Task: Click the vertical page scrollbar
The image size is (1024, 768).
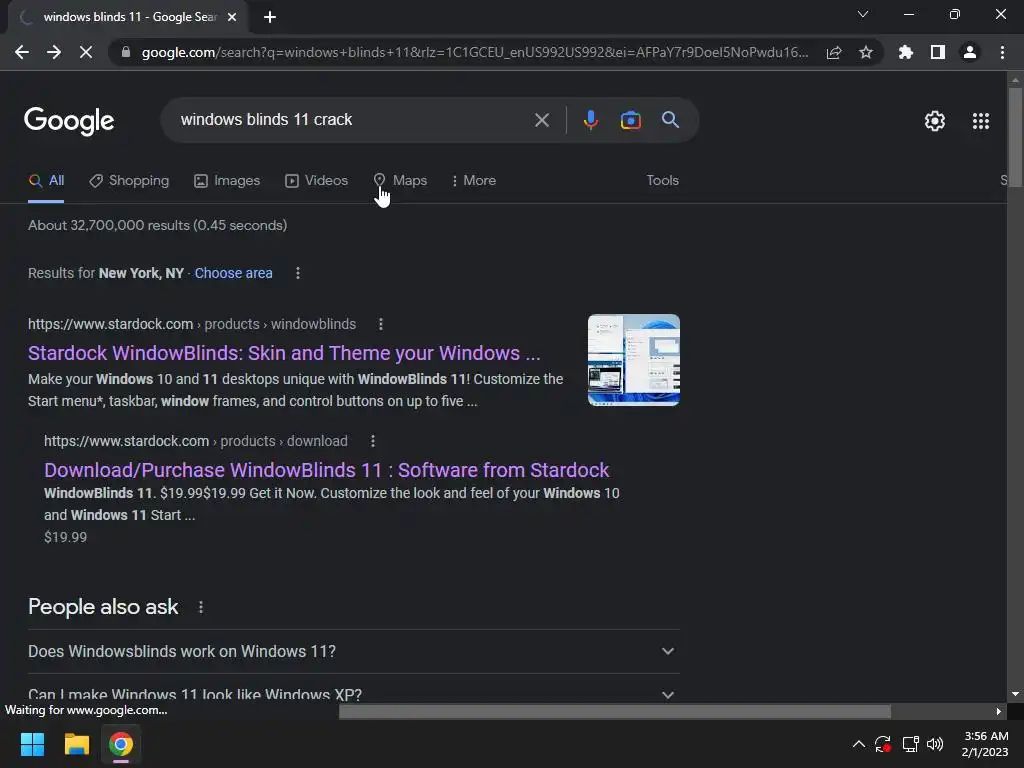Action: click(x=1015, y=137)
